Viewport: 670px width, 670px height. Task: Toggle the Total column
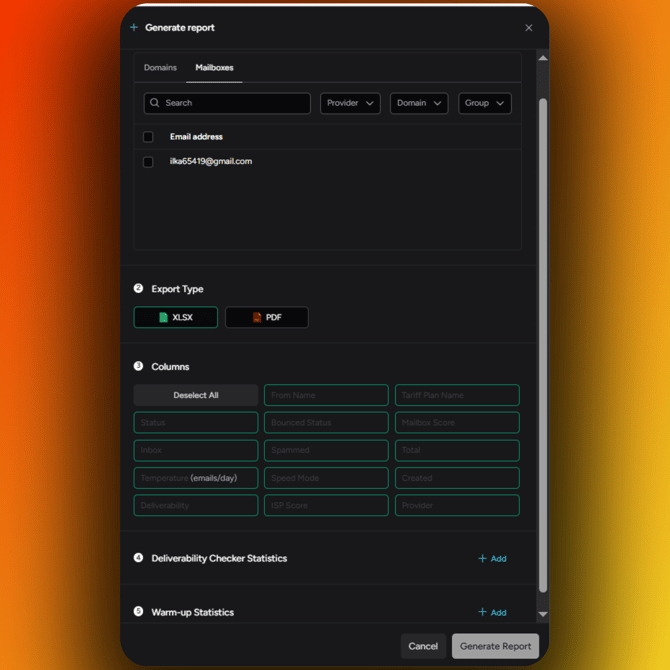(457, 450)
